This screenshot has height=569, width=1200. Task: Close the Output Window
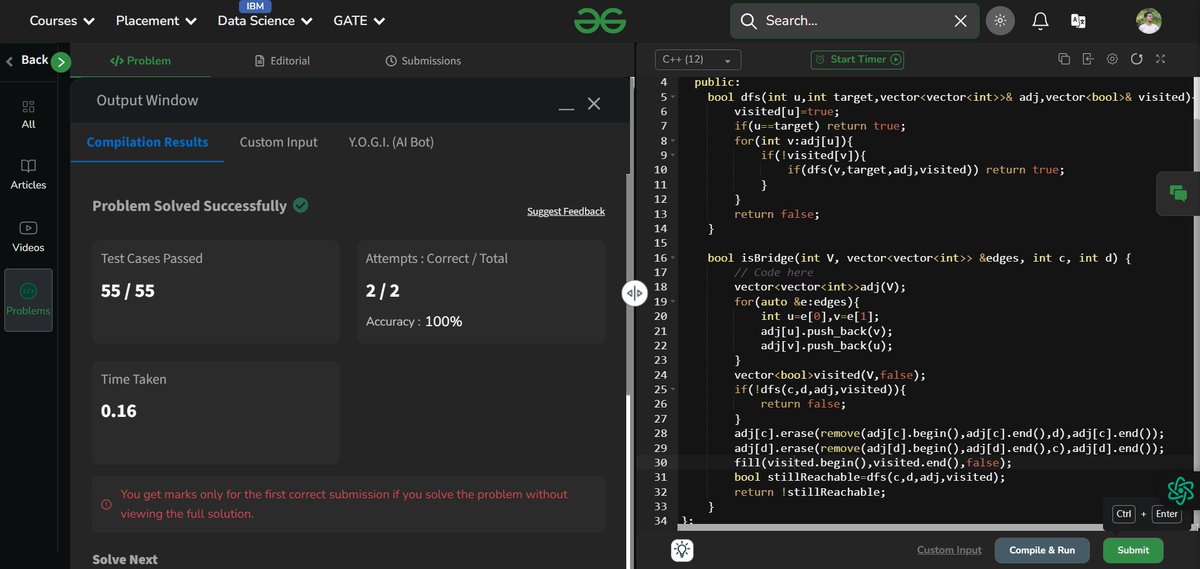tap(594, 103)
